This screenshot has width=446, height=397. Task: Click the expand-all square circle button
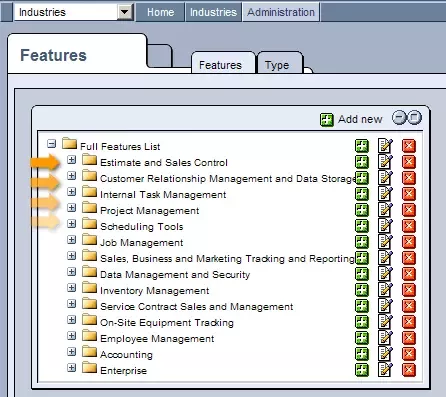414,117
